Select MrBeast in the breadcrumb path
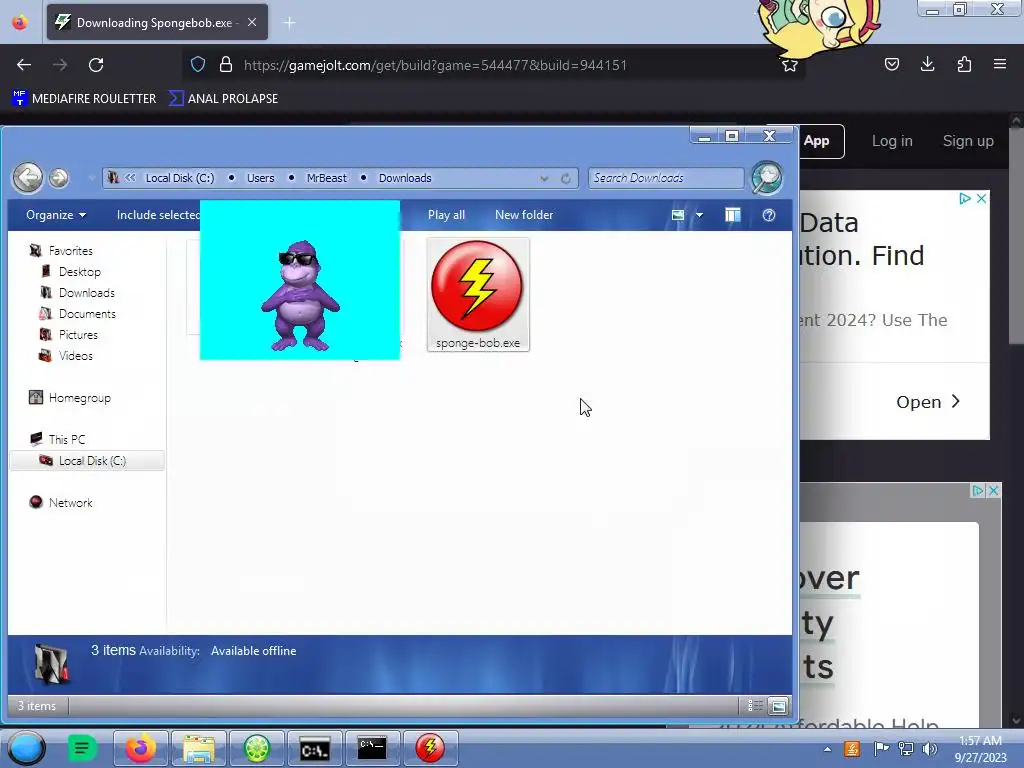Image resolution: width=1024 pixels, height=768 pixels. (327, 178)
